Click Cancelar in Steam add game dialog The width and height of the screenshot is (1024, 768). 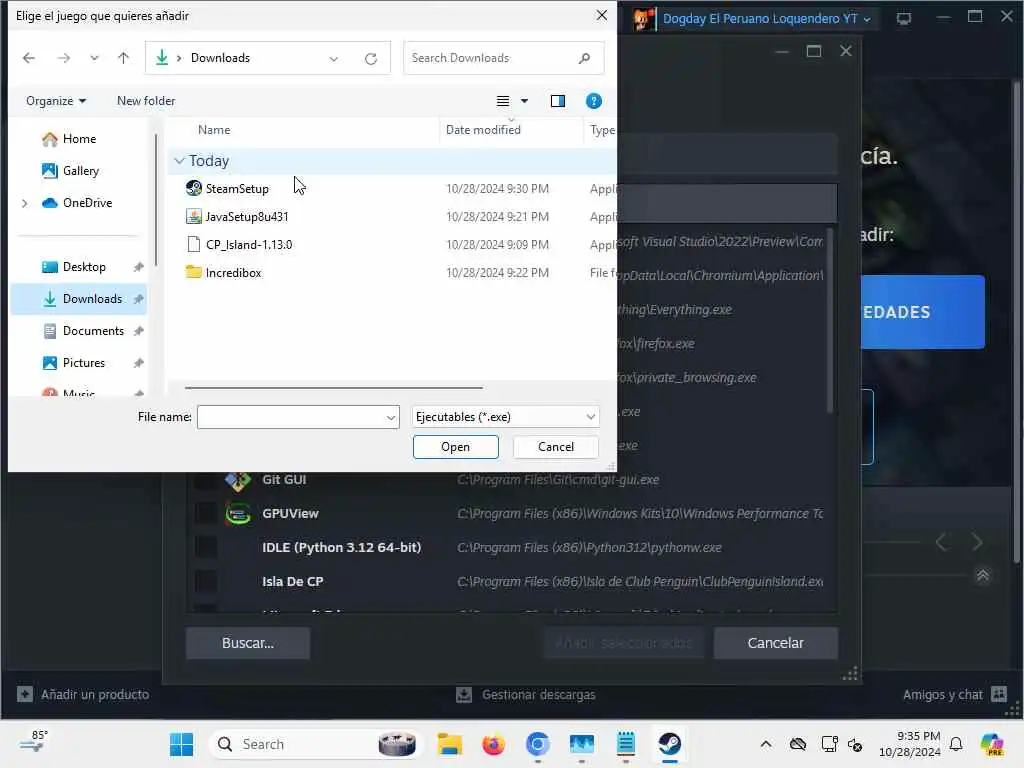click(775, 643)
